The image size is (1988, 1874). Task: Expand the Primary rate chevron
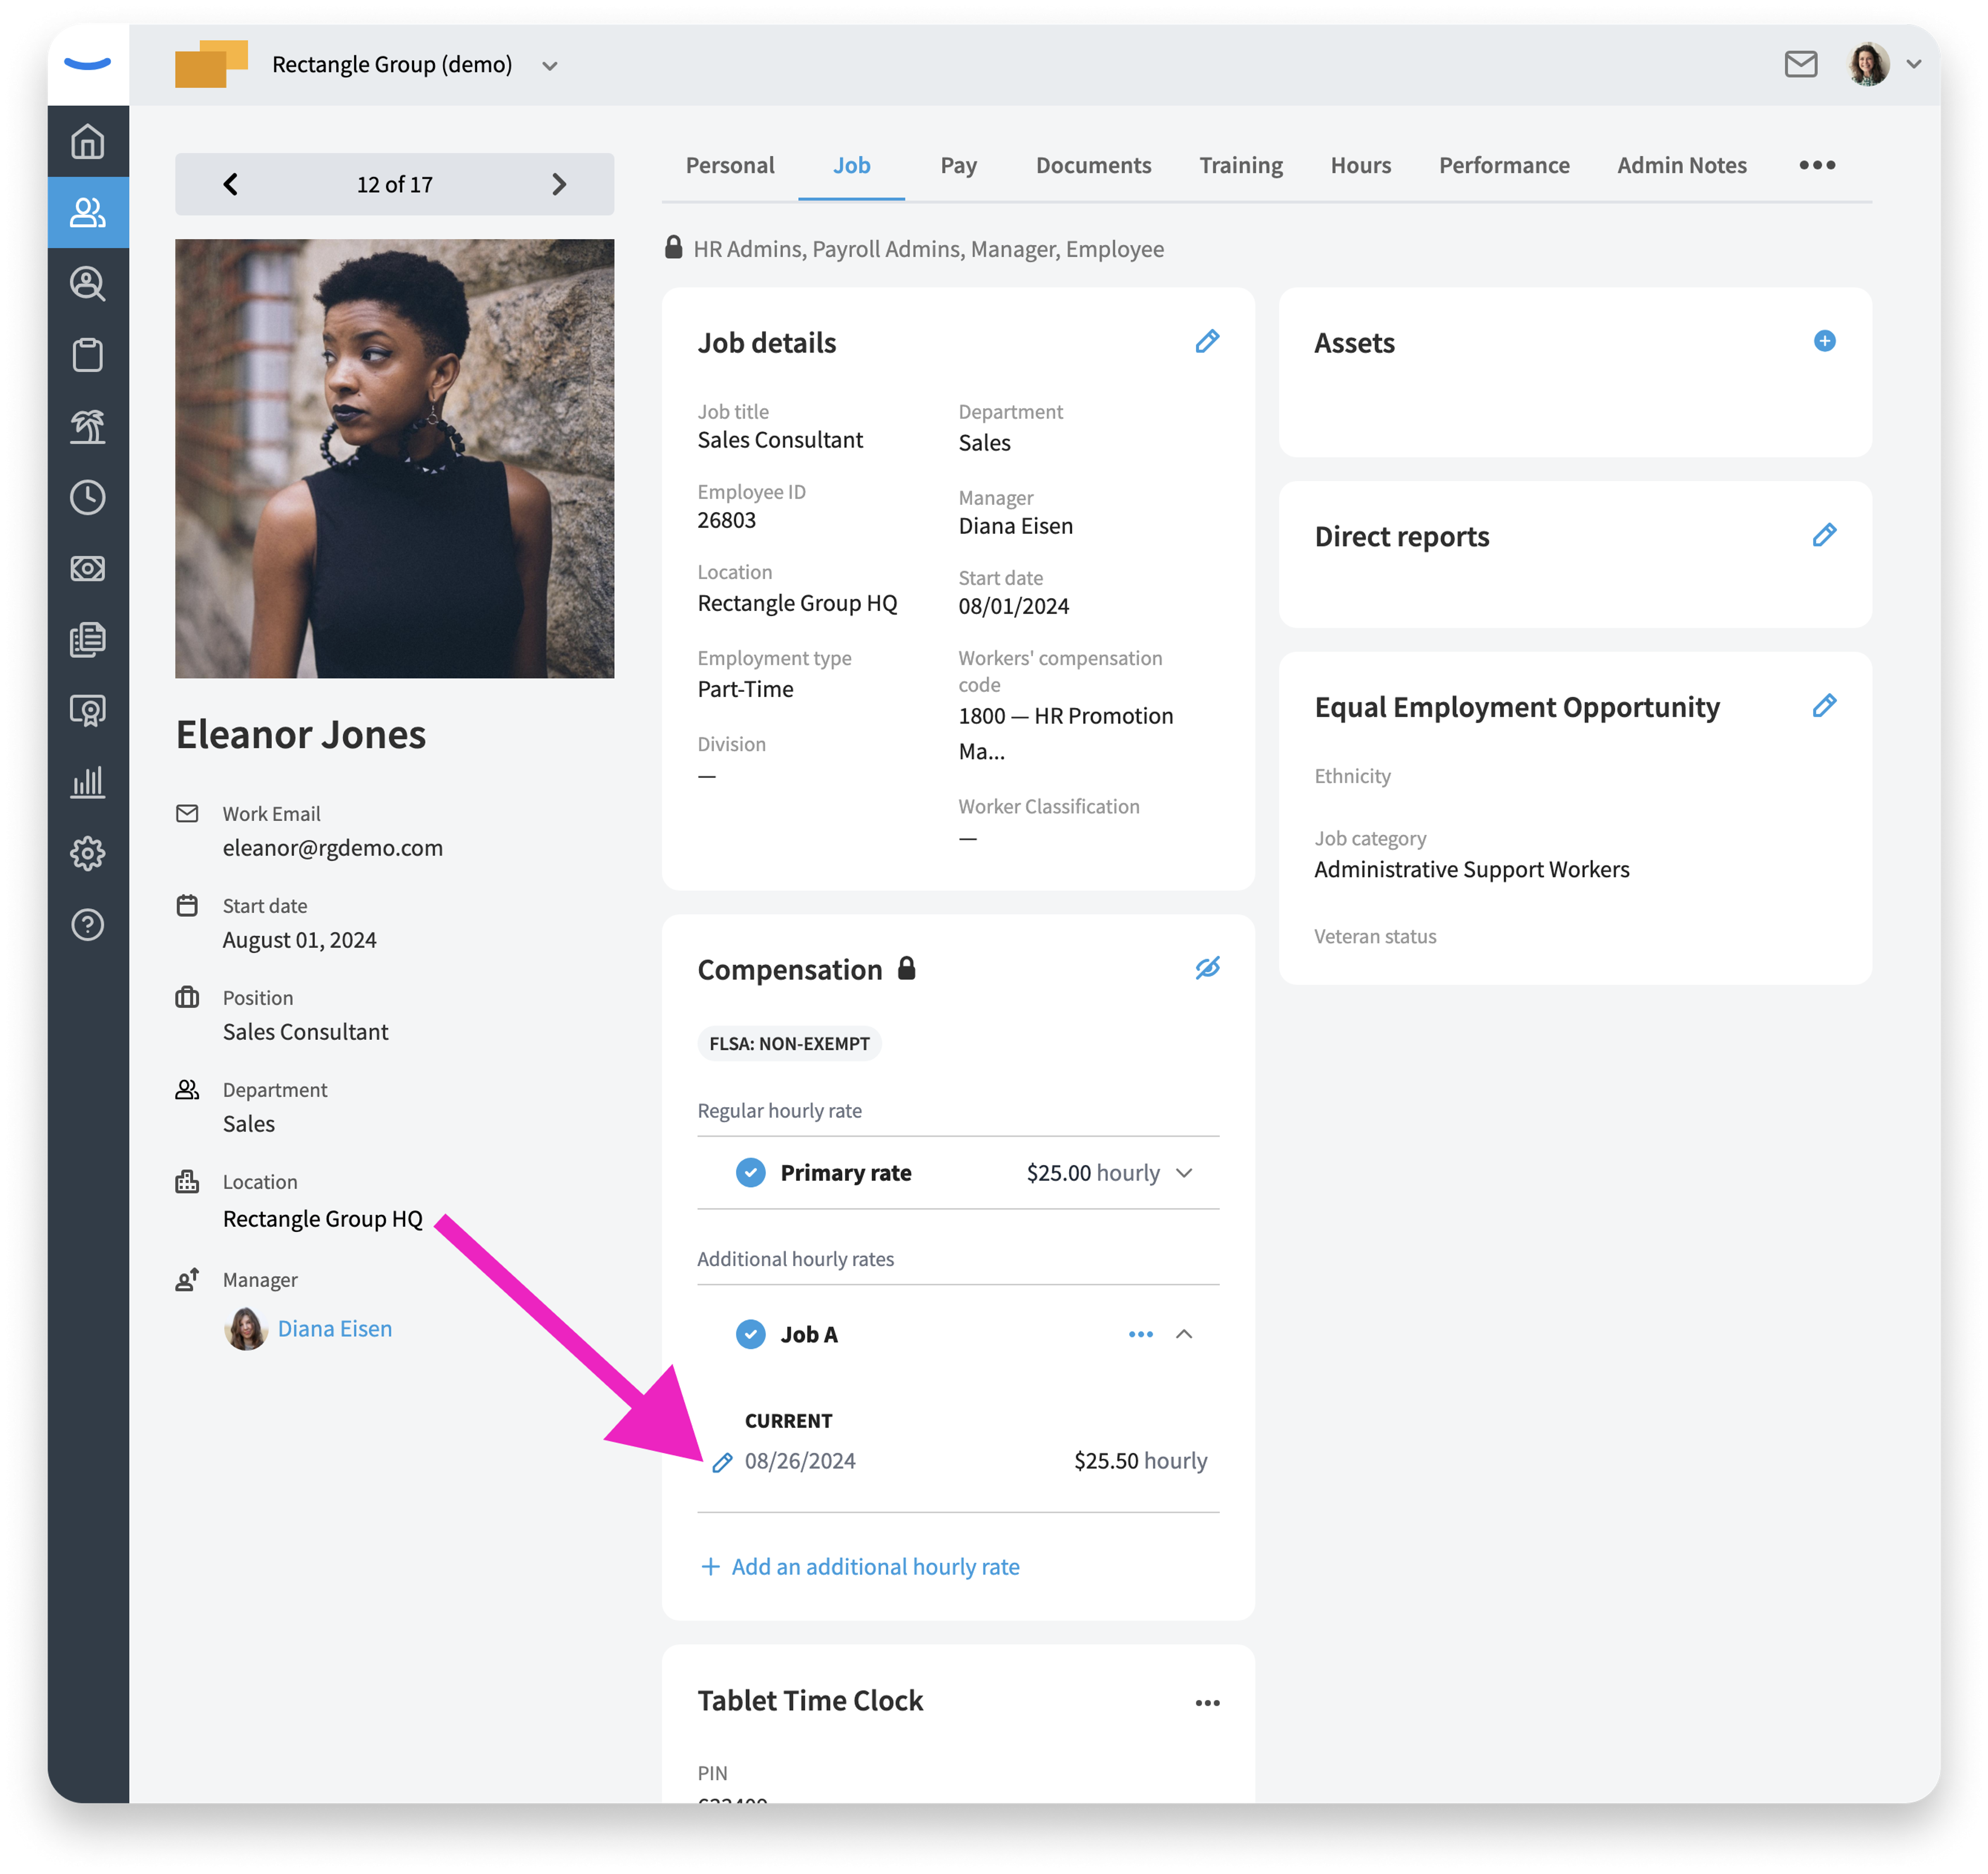(1184, 1173)
